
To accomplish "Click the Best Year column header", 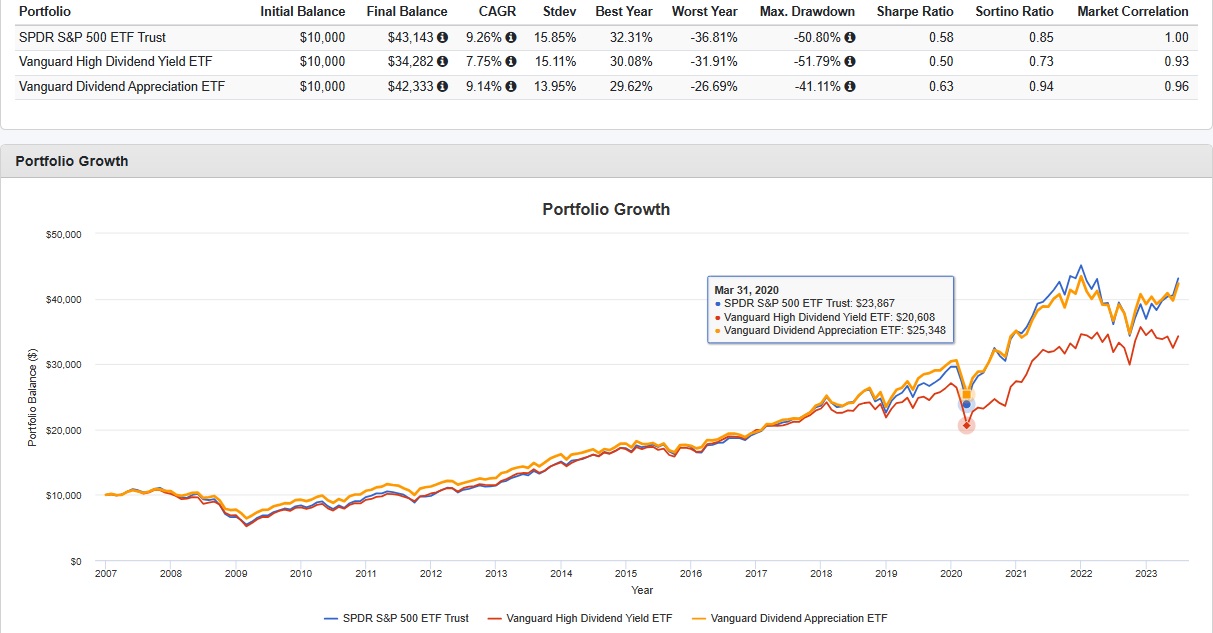I will point(623,12).
